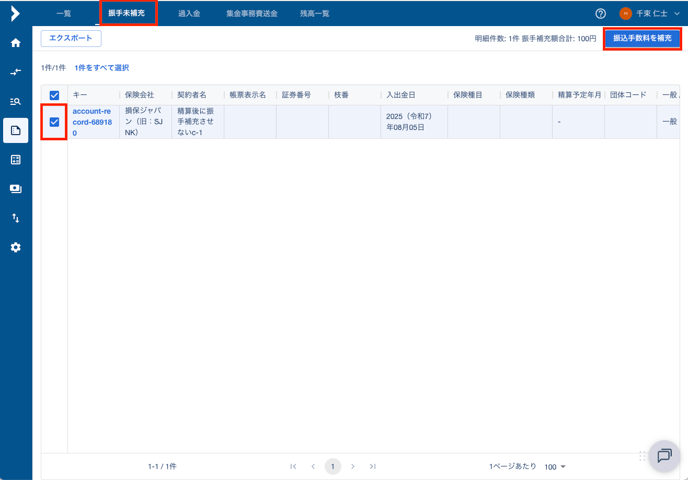Open the chat support bubble
688x480 pixels.
[663, 456]
